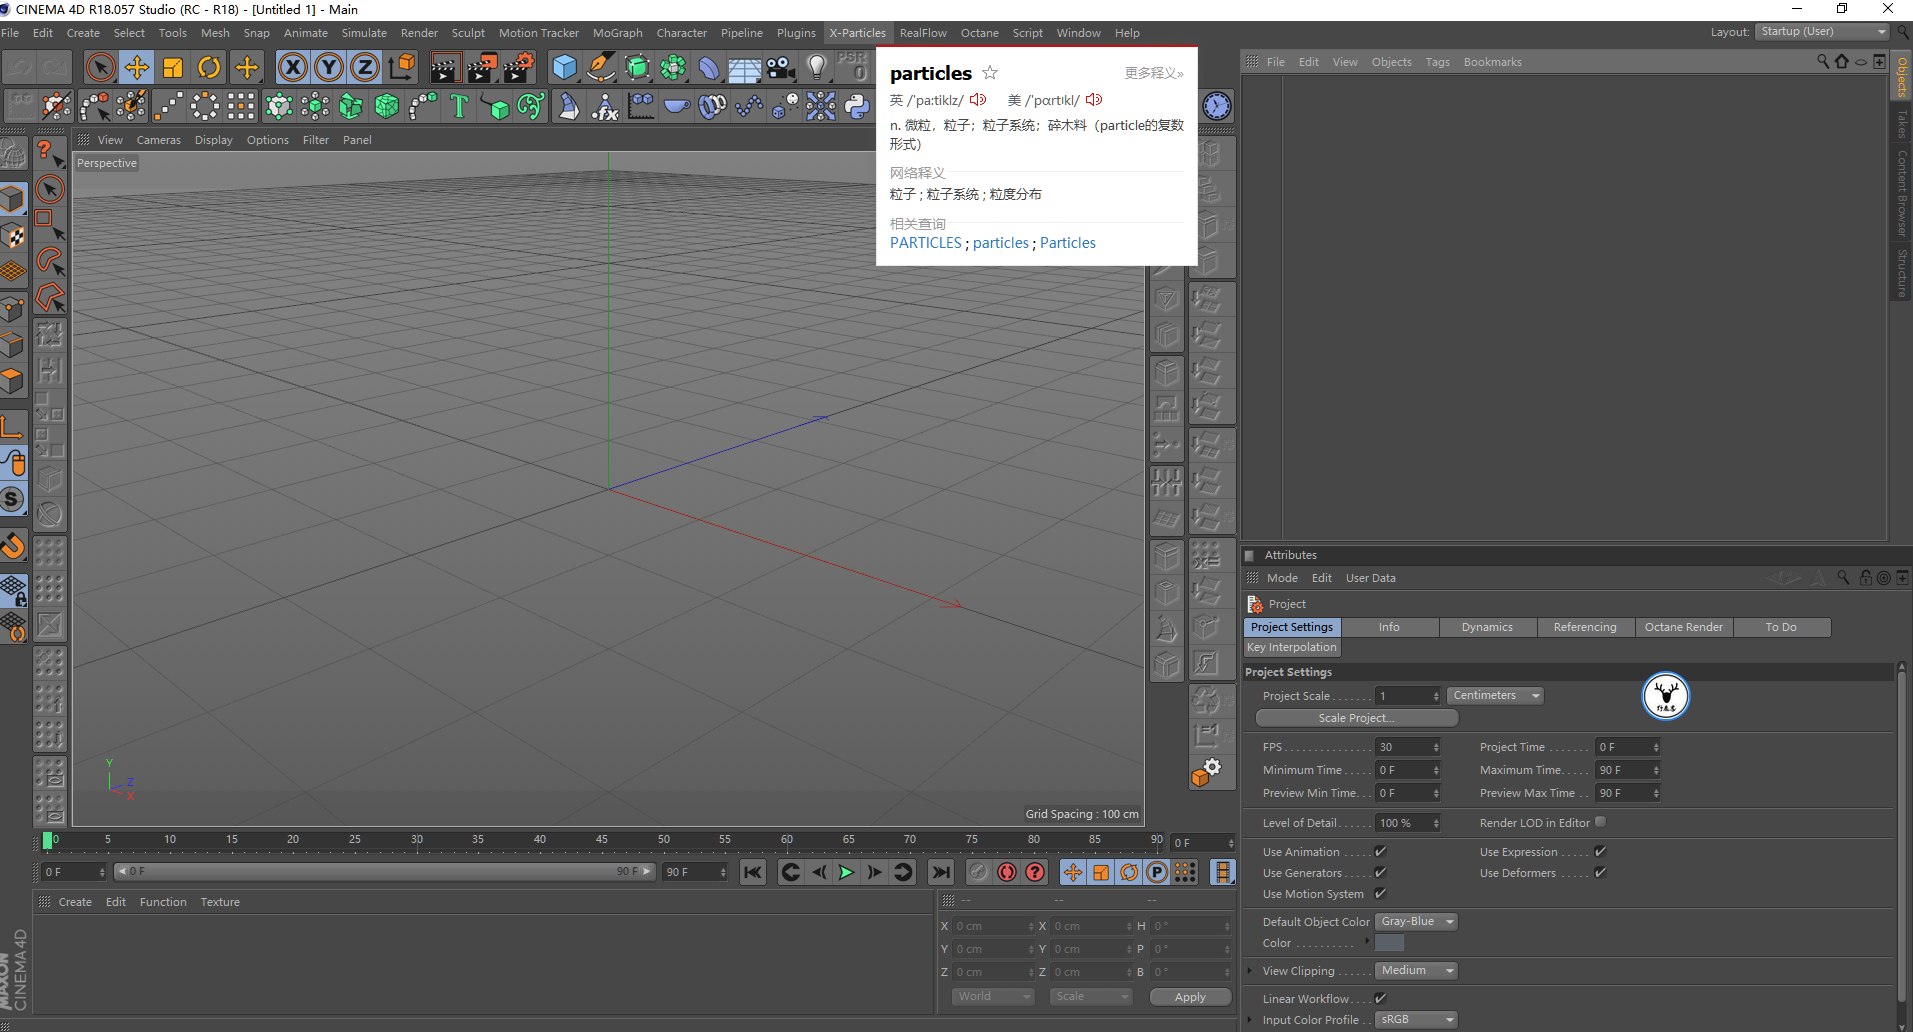1913x1032 pixels.
Task: Activate the Move tool in top toolbar
Action: click(137, 68)
